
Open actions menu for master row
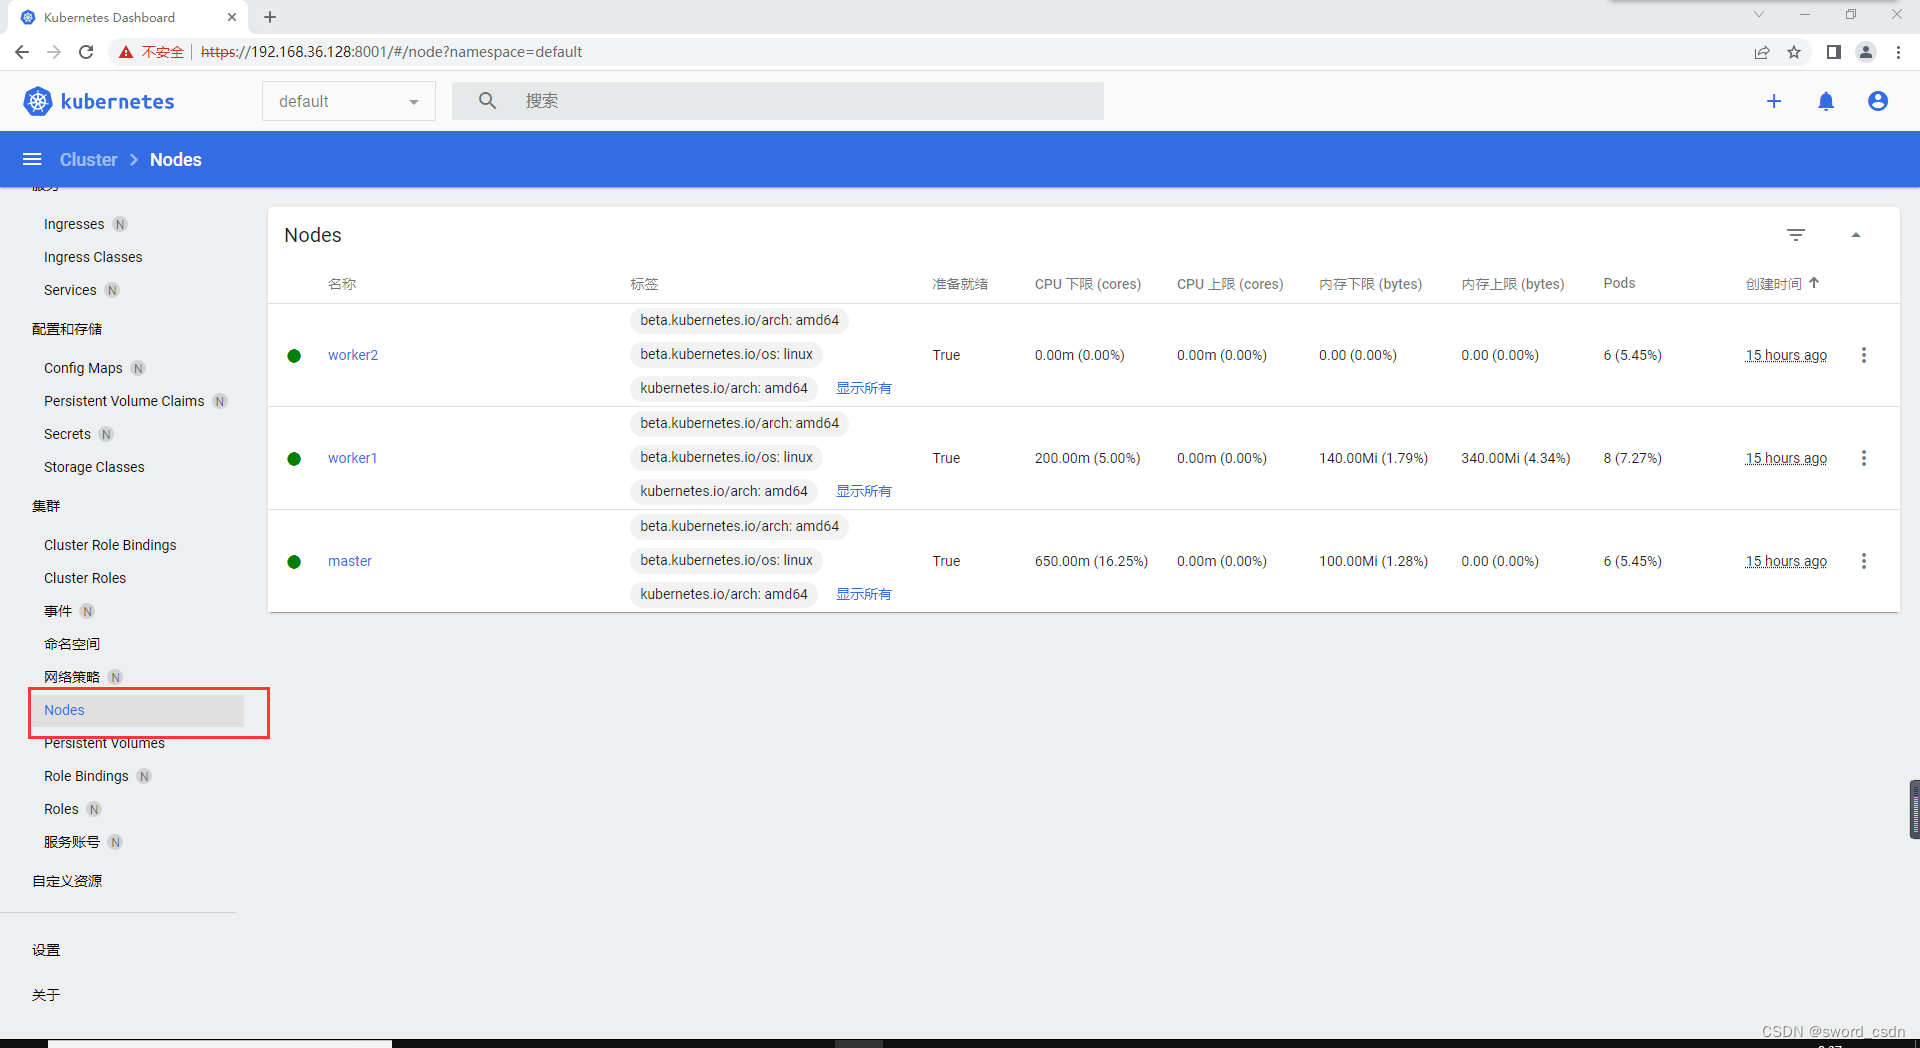coord(1864,561)
